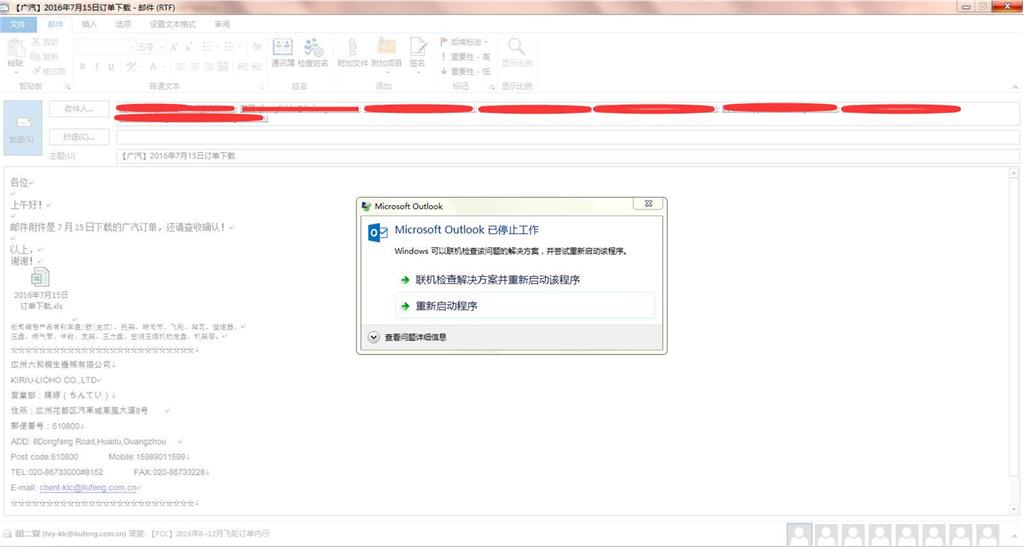
Task: Click the Copy (复制) icon
Action: point(36,57)
